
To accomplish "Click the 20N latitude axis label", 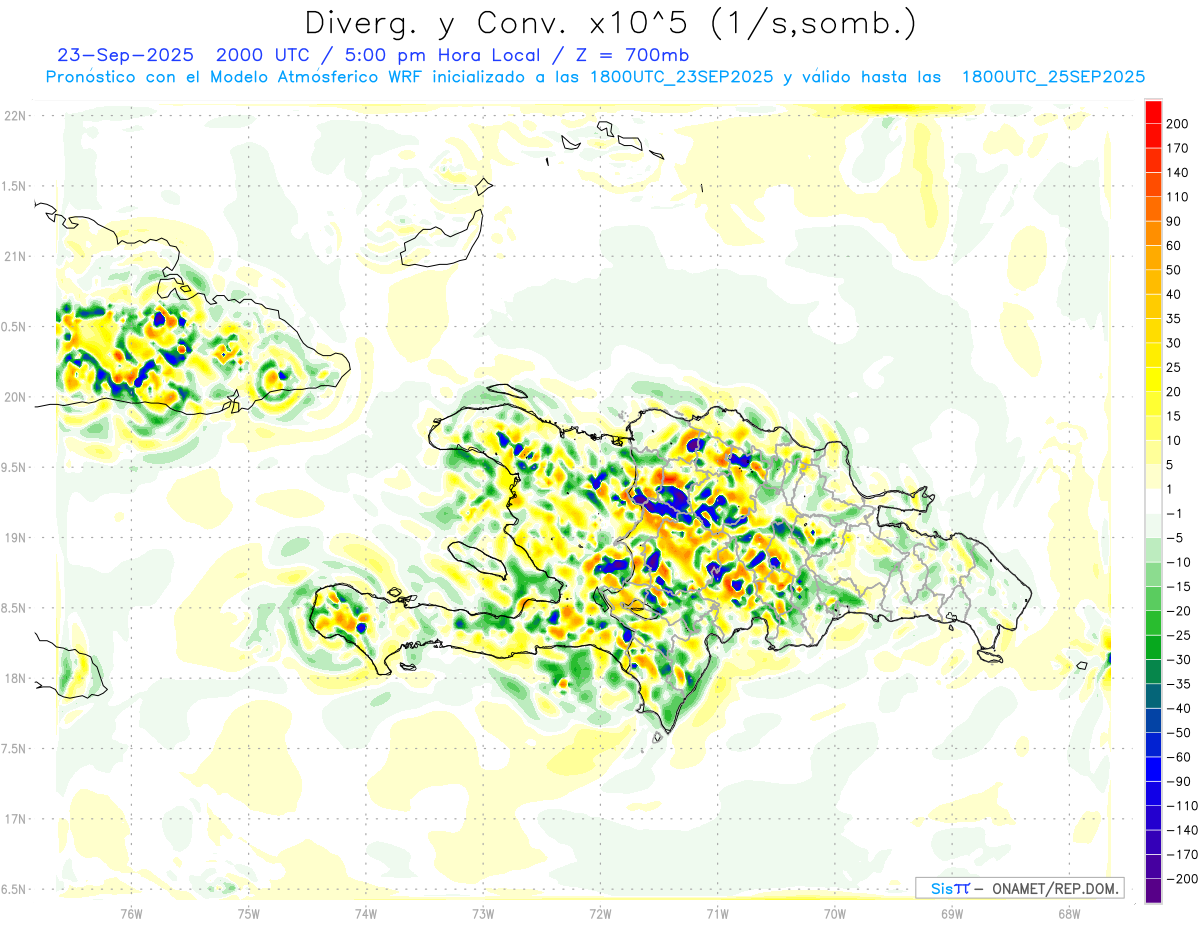I will point(16,397).
